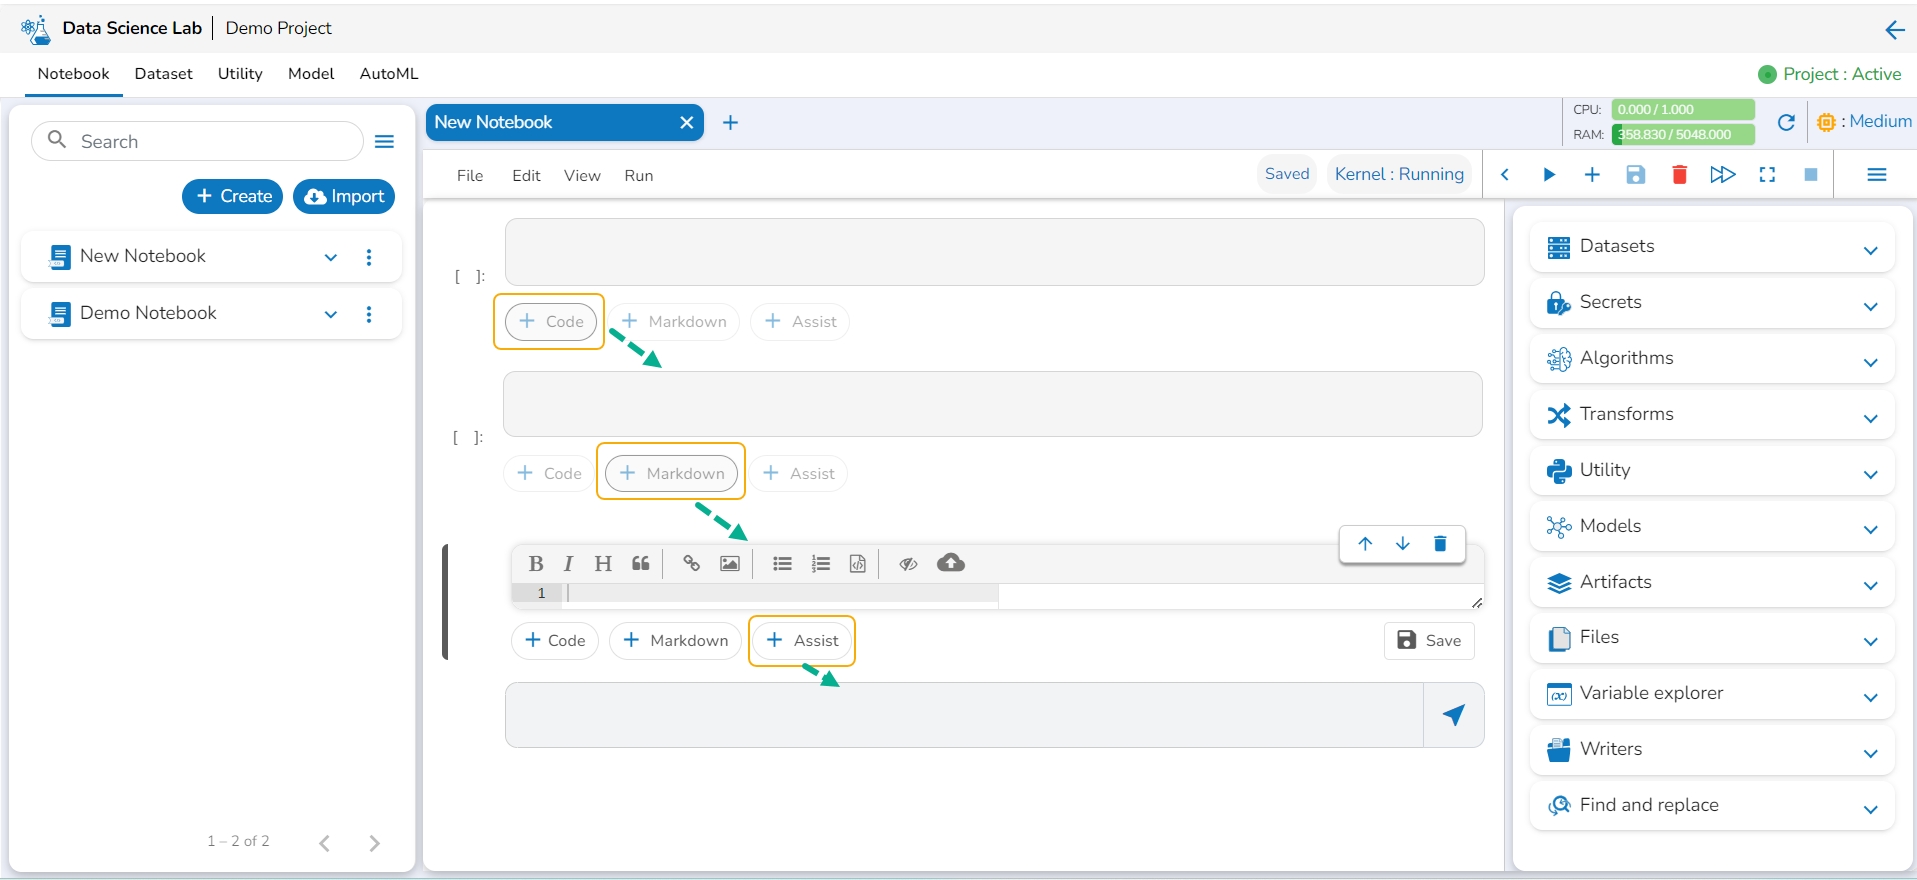Open the notebook toolbar hamburger menu
Viewport: 1917px width, 880px height.
coord(1877,175)
